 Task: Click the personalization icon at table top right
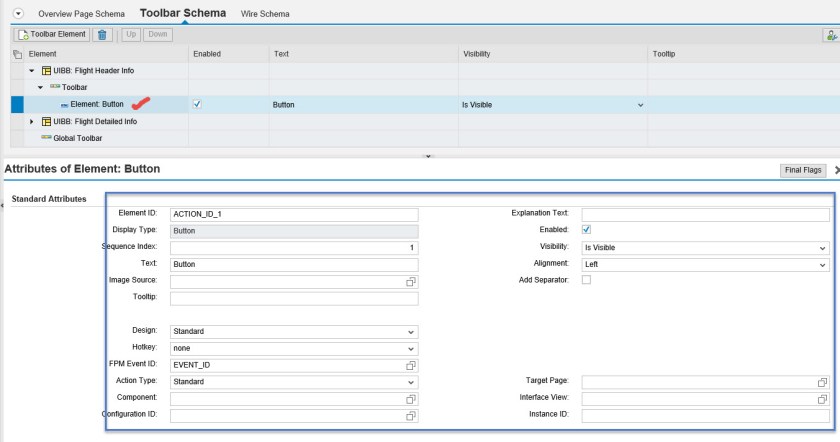pos(830,35)
